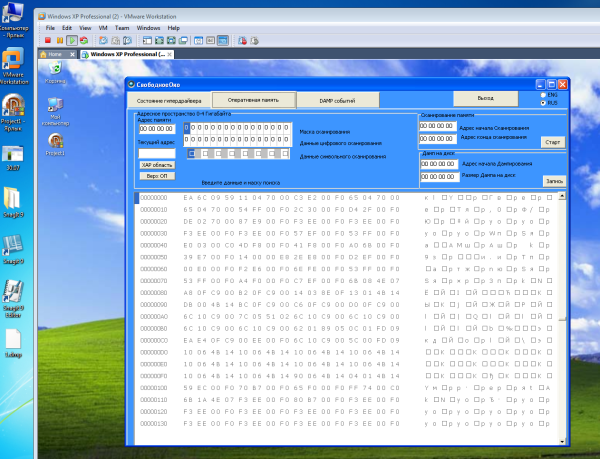This screenshot has height=459, width=600.
Task: Switch to DAMP событий tab
Action: [338, 101]
